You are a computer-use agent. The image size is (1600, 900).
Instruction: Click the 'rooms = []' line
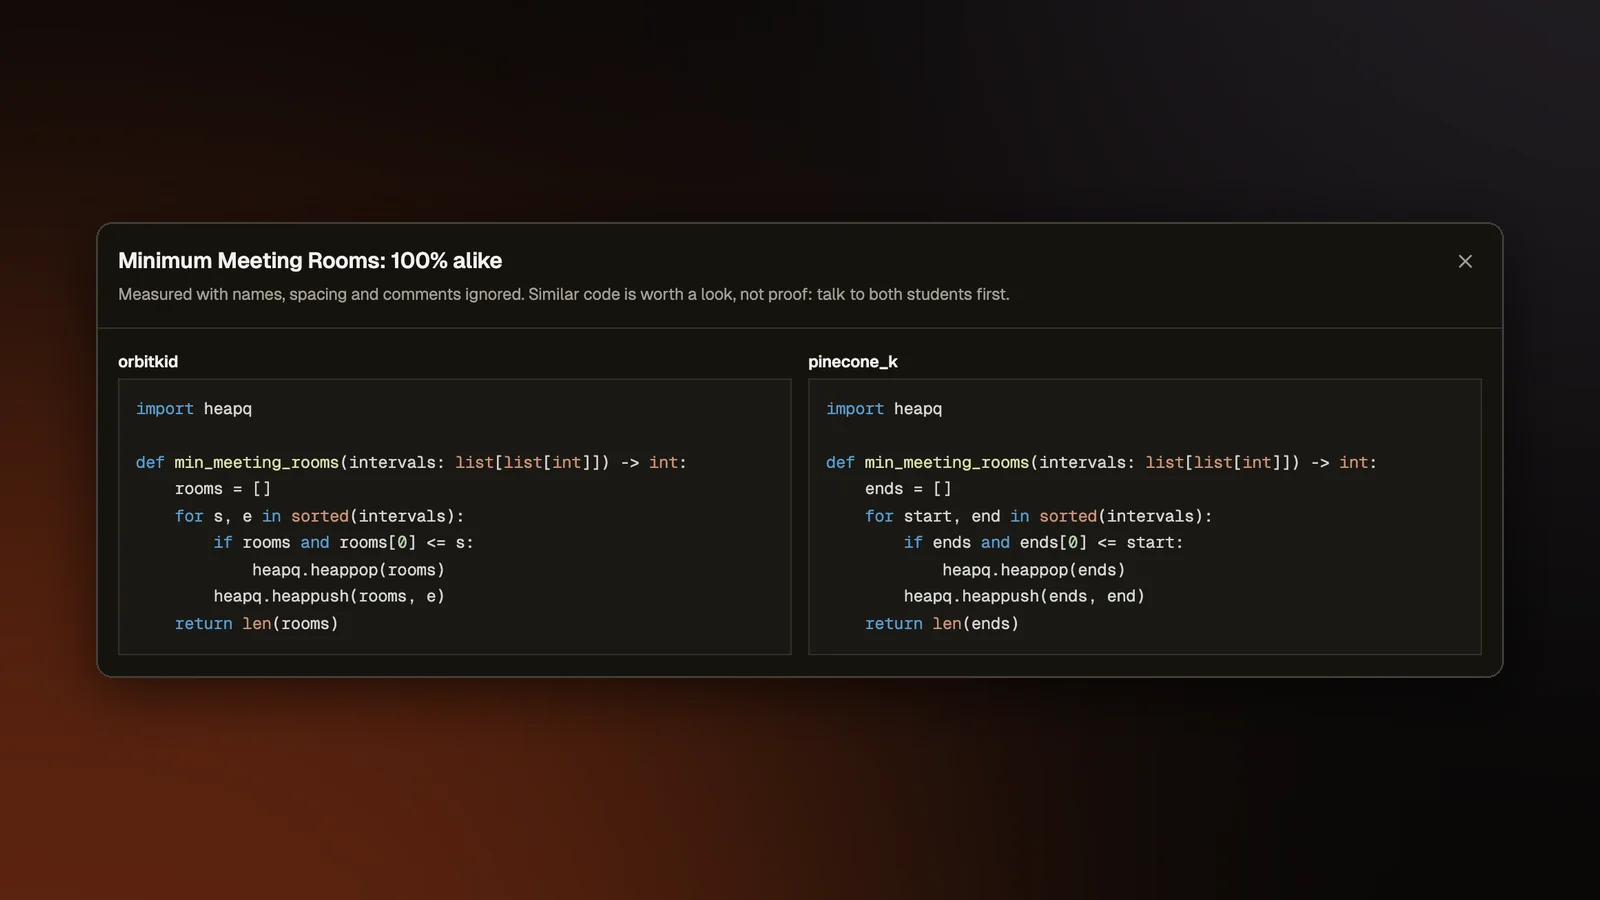pos(223,489)
